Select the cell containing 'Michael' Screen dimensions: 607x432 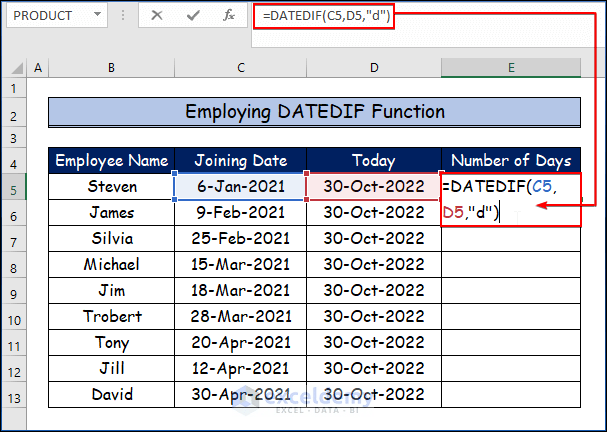111,264
